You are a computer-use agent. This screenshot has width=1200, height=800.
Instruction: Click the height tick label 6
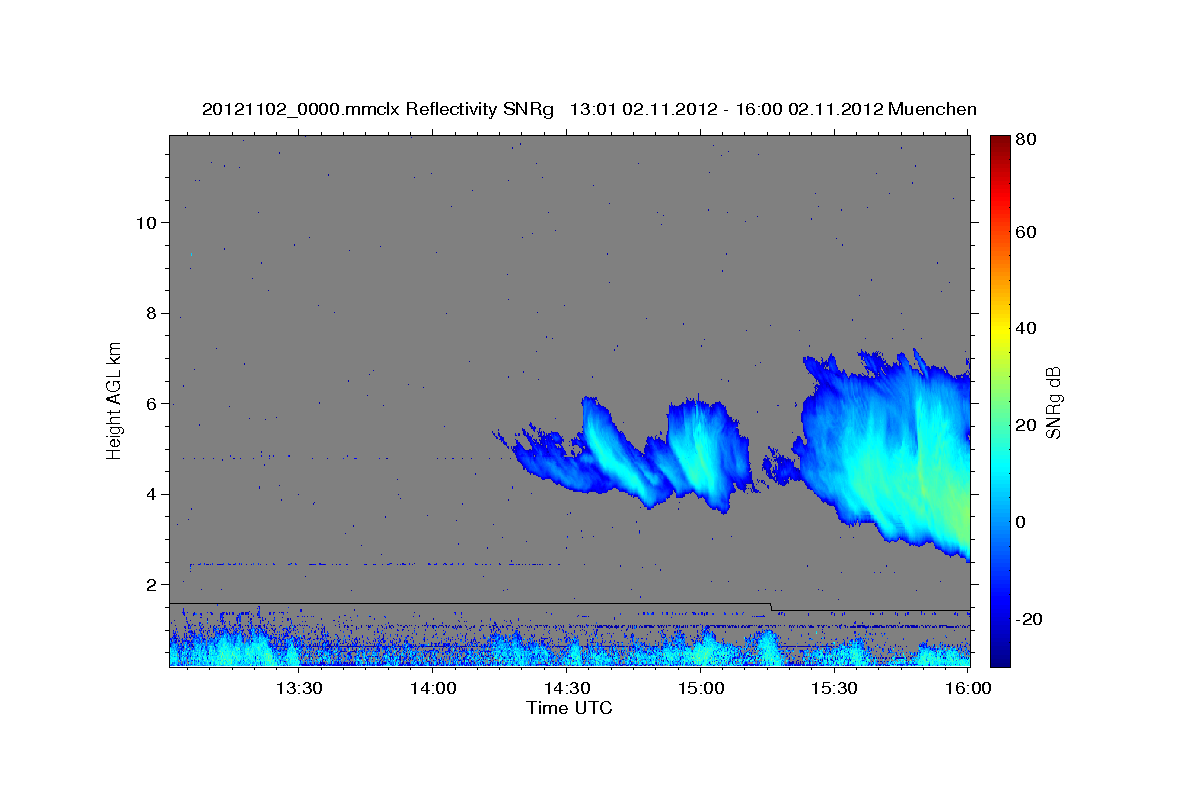coord(151,403)
